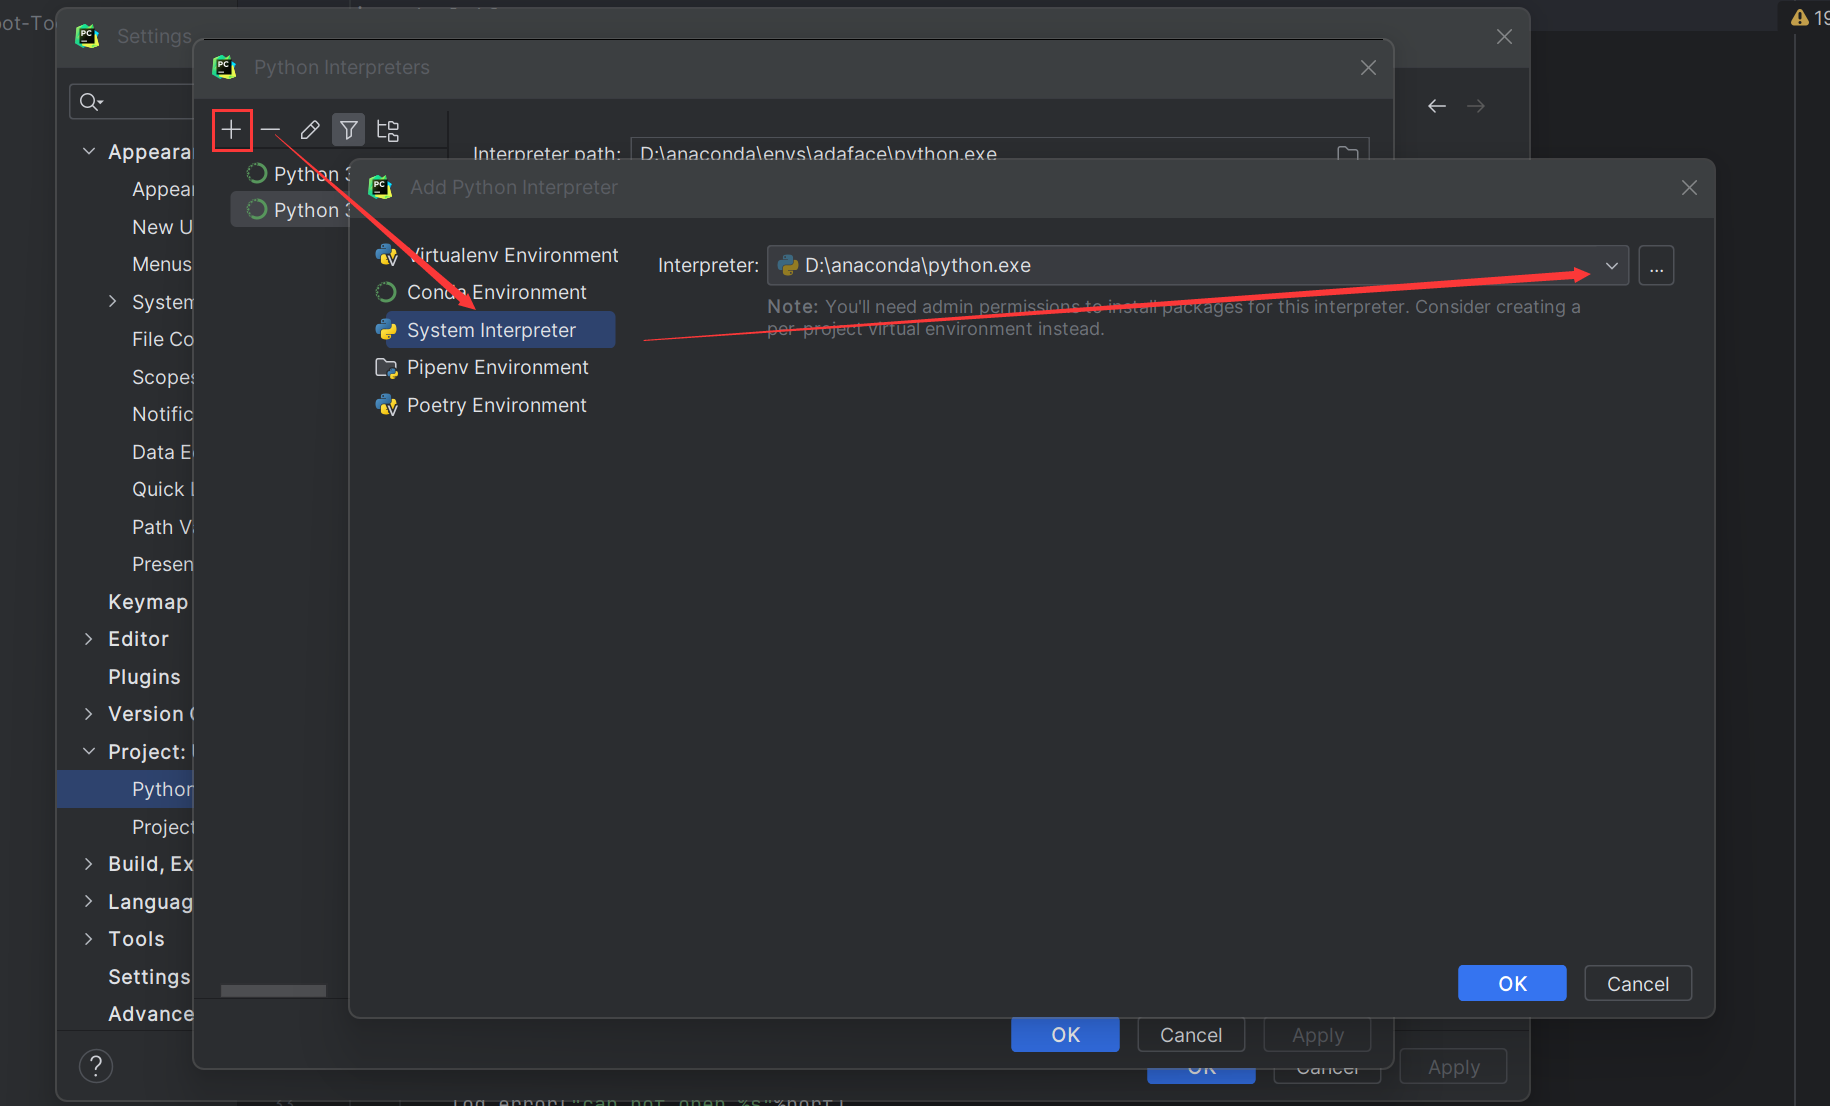Open File Colors settings item
The image size is (1830, 1106).
pos(163,339)
